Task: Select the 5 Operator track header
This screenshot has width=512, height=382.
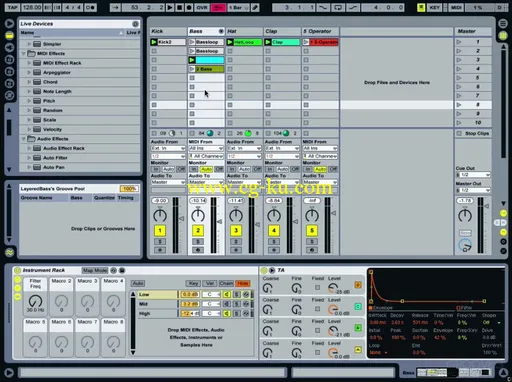Action: point(320,31)
